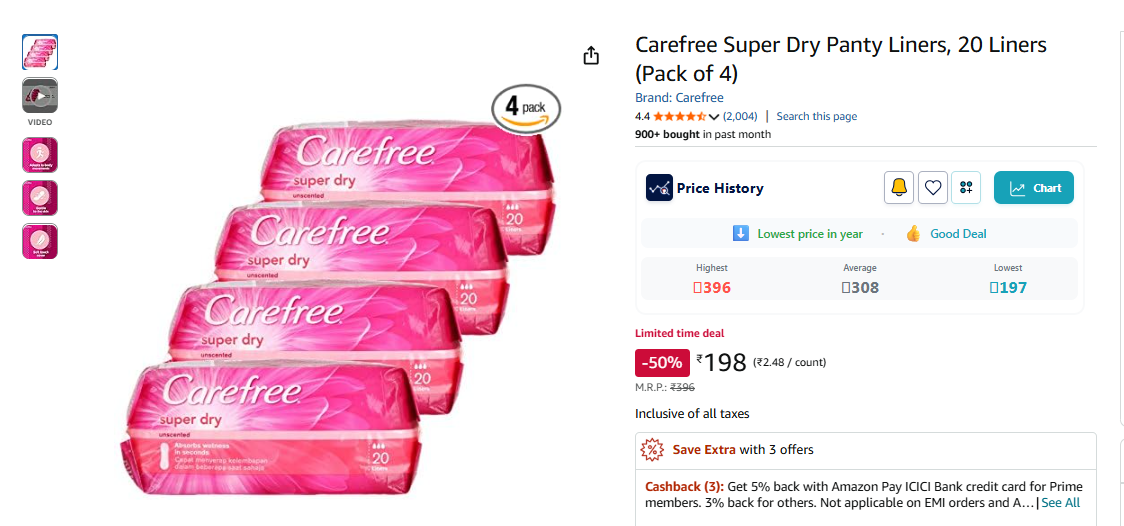Open the Brand: Carefree link
1124x526 pixels.
pos(679,98)
